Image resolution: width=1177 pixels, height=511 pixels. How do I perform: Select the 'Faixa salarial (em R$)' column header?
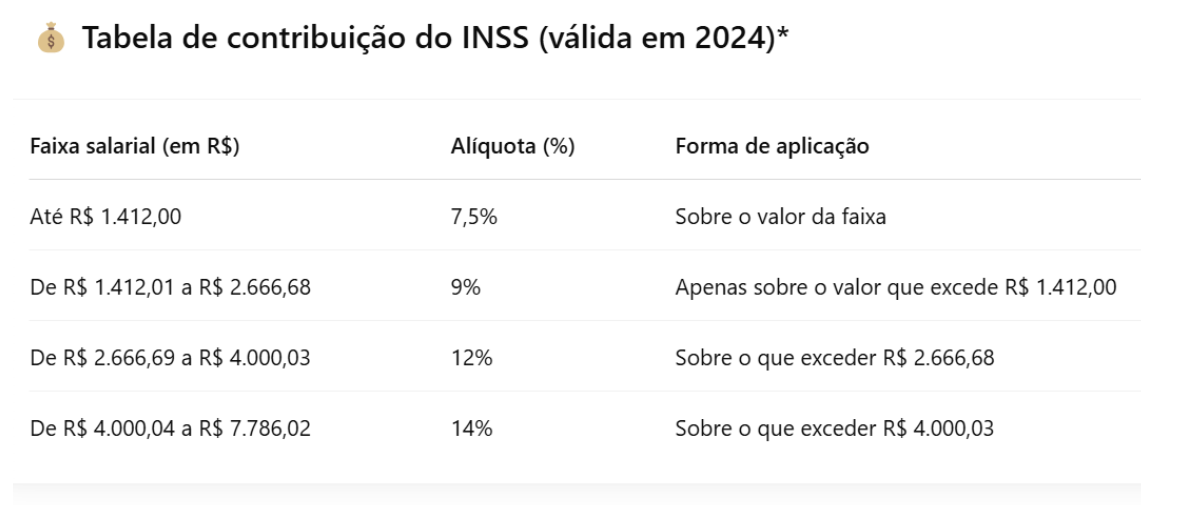[x=134, y=146]
